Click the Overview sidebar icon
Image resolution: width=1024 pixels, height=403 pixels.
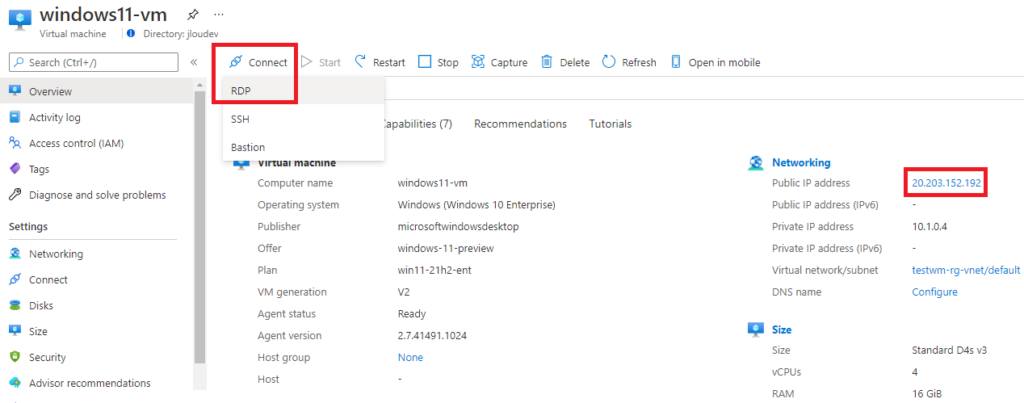point(15,91)
